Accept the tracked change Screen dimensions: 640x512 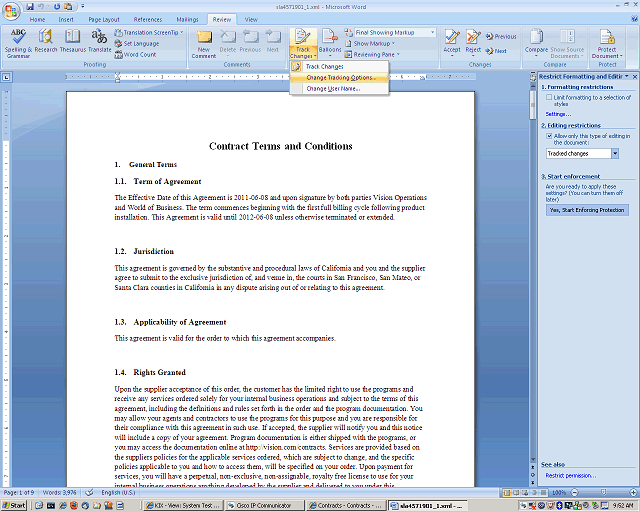click(452, 42)
